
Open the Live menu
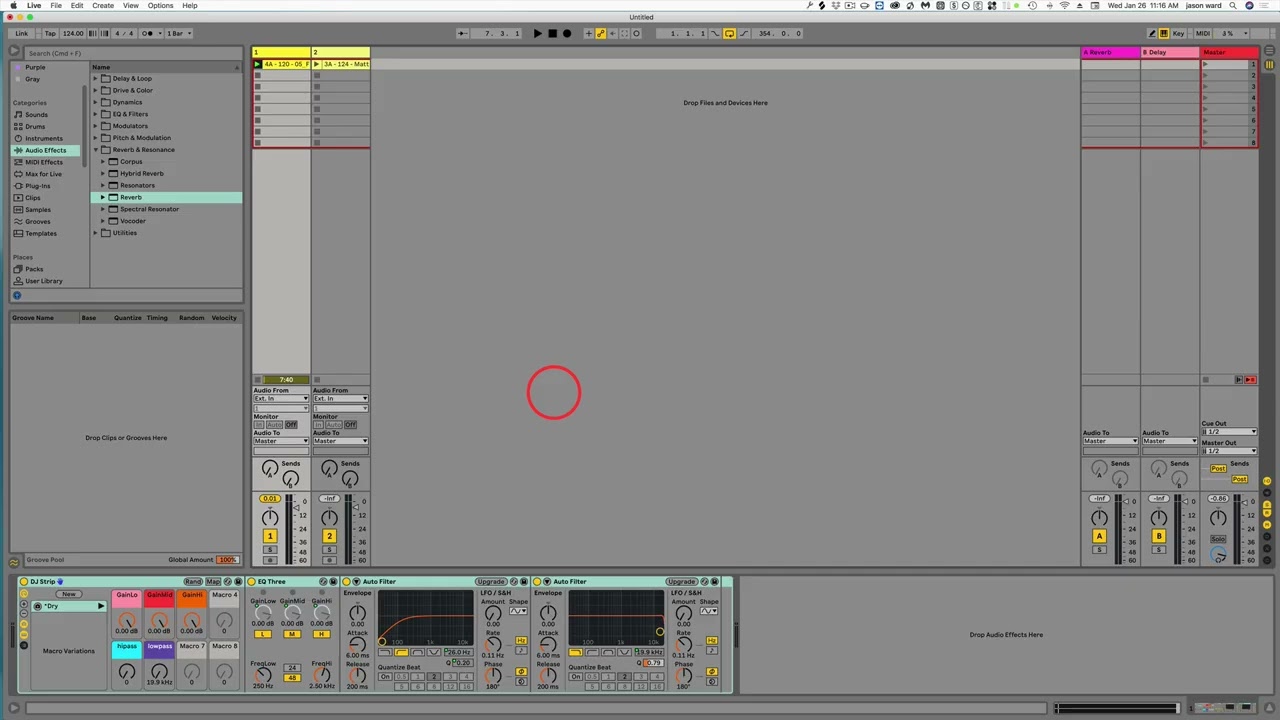34,6
